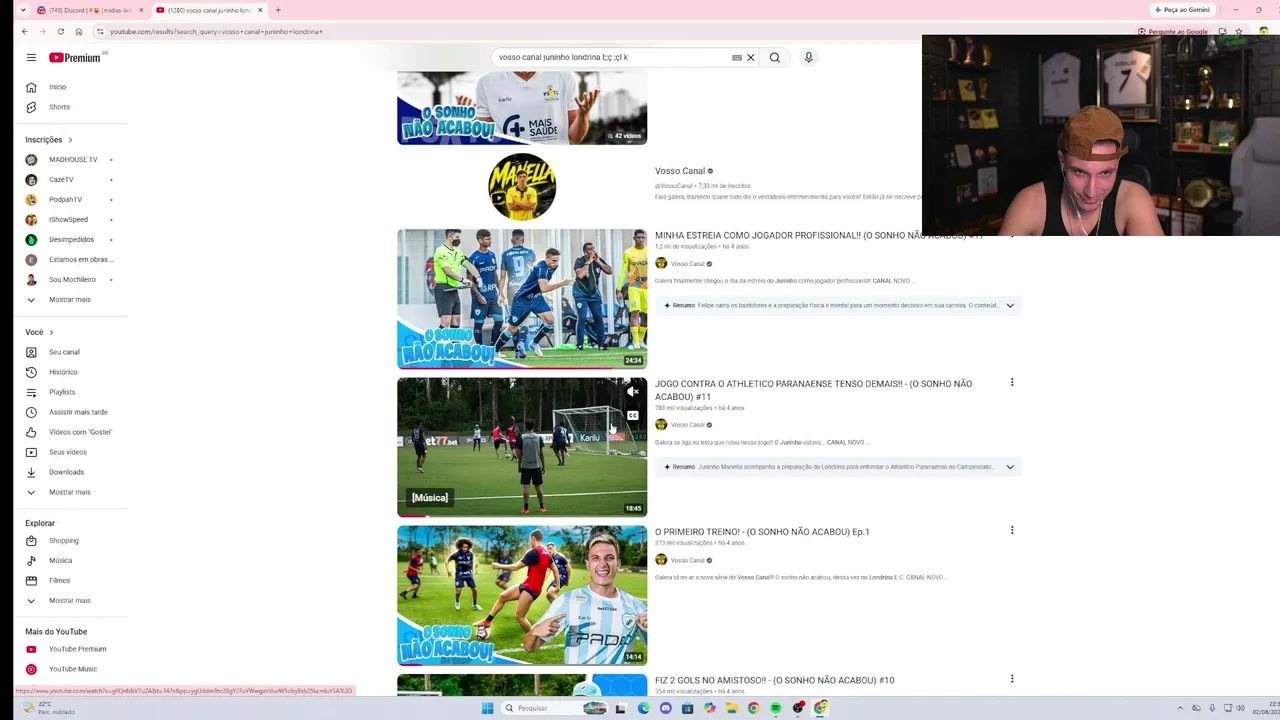Click the magnifier search button
The height and width of the screenshot is (720, 1280).
pos(775,58)
